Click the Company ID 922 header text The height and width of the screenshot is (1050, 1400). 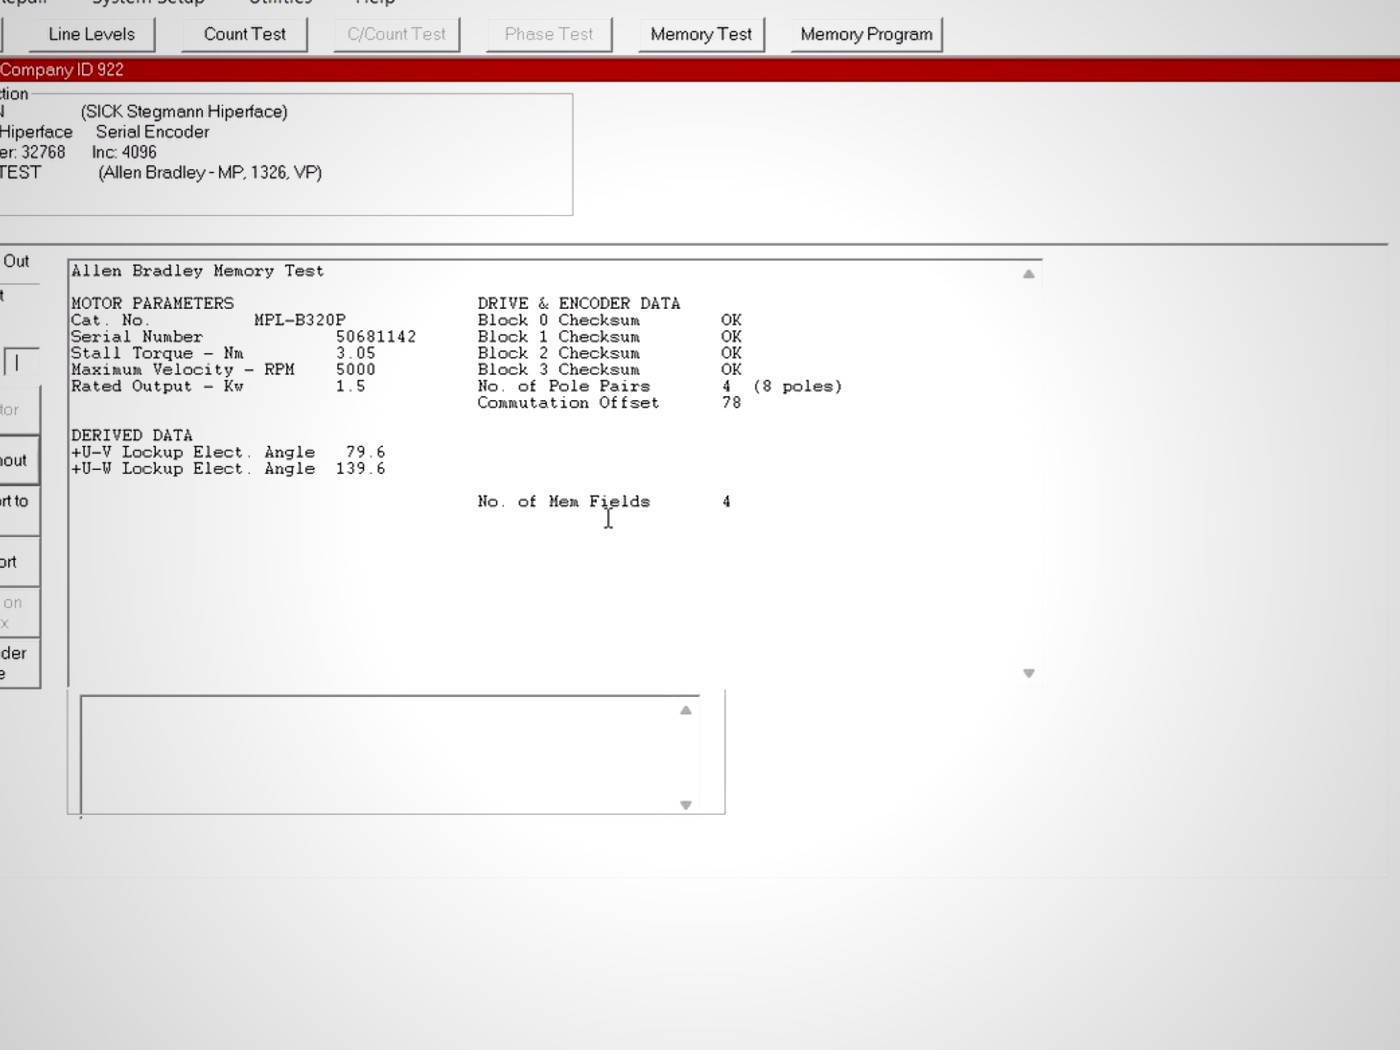coord(62,70)
